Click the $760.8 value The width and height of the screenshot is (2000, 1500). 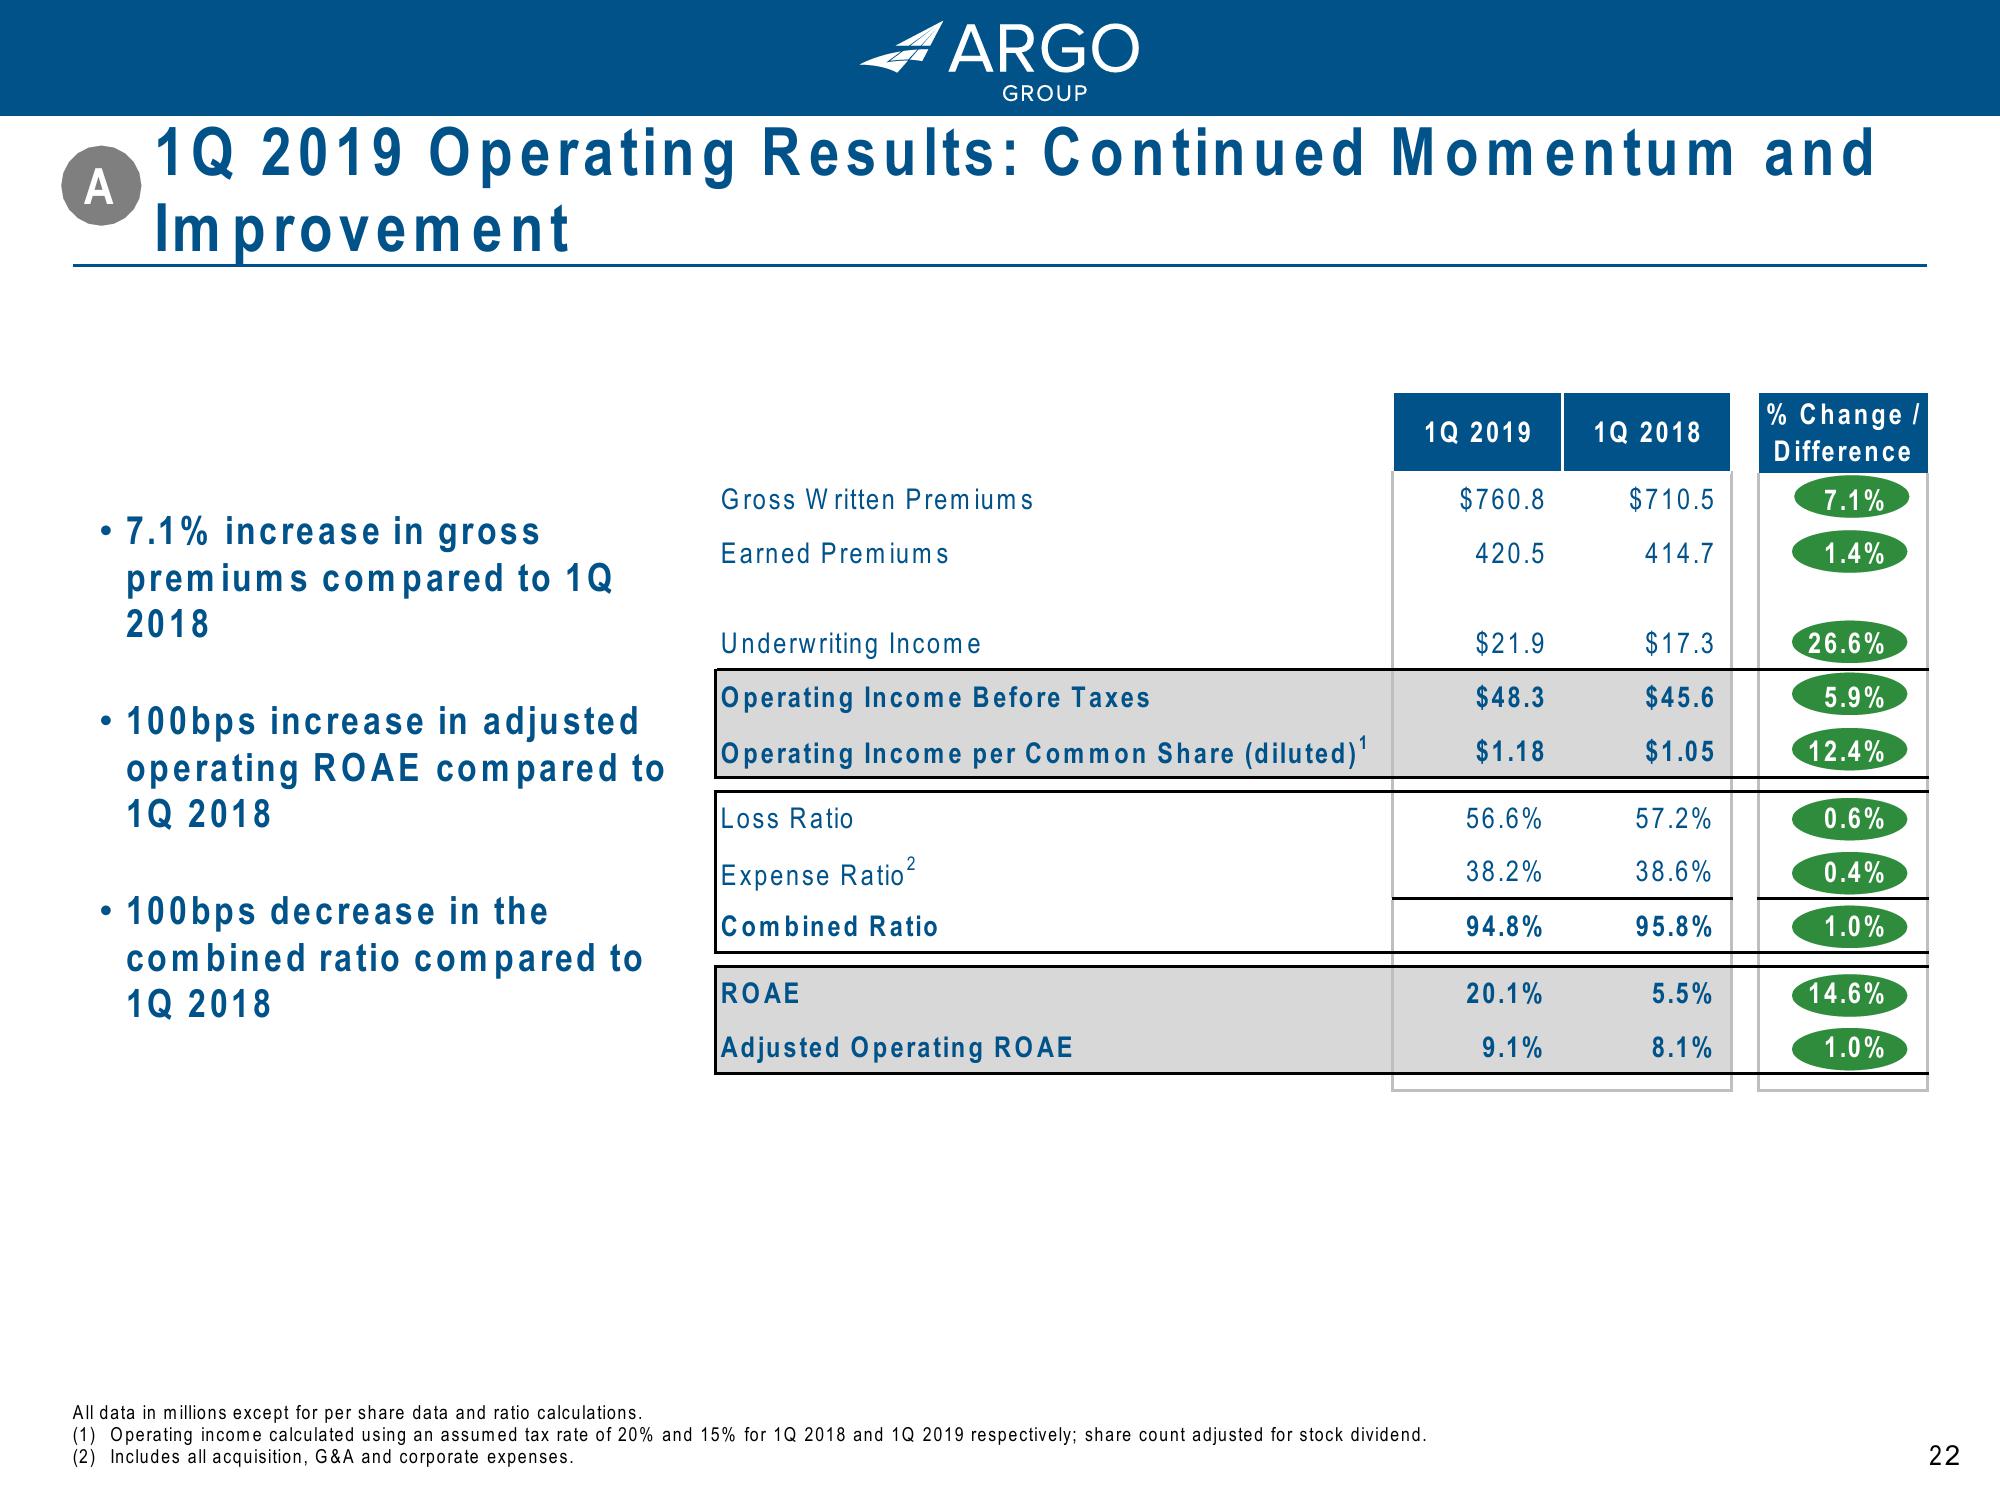click(x=1502, y=499)
